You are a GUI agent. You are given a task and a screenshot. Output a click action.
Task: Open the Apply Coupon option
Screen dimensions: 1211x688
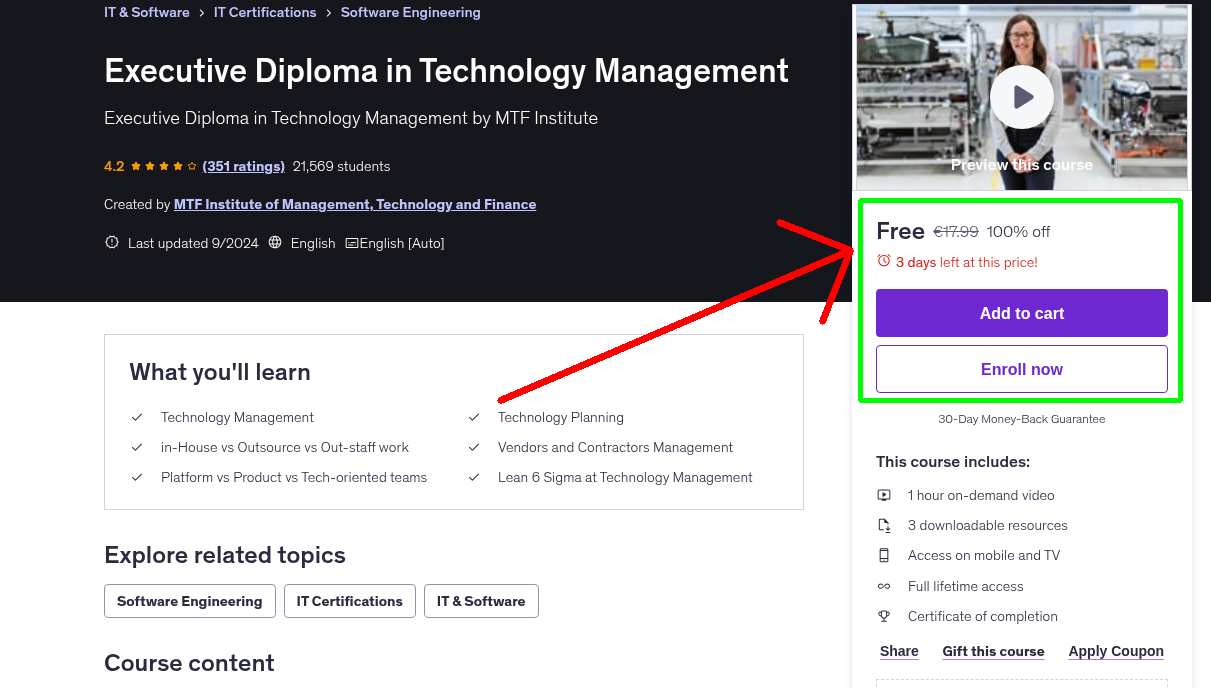coord(1116,651)
